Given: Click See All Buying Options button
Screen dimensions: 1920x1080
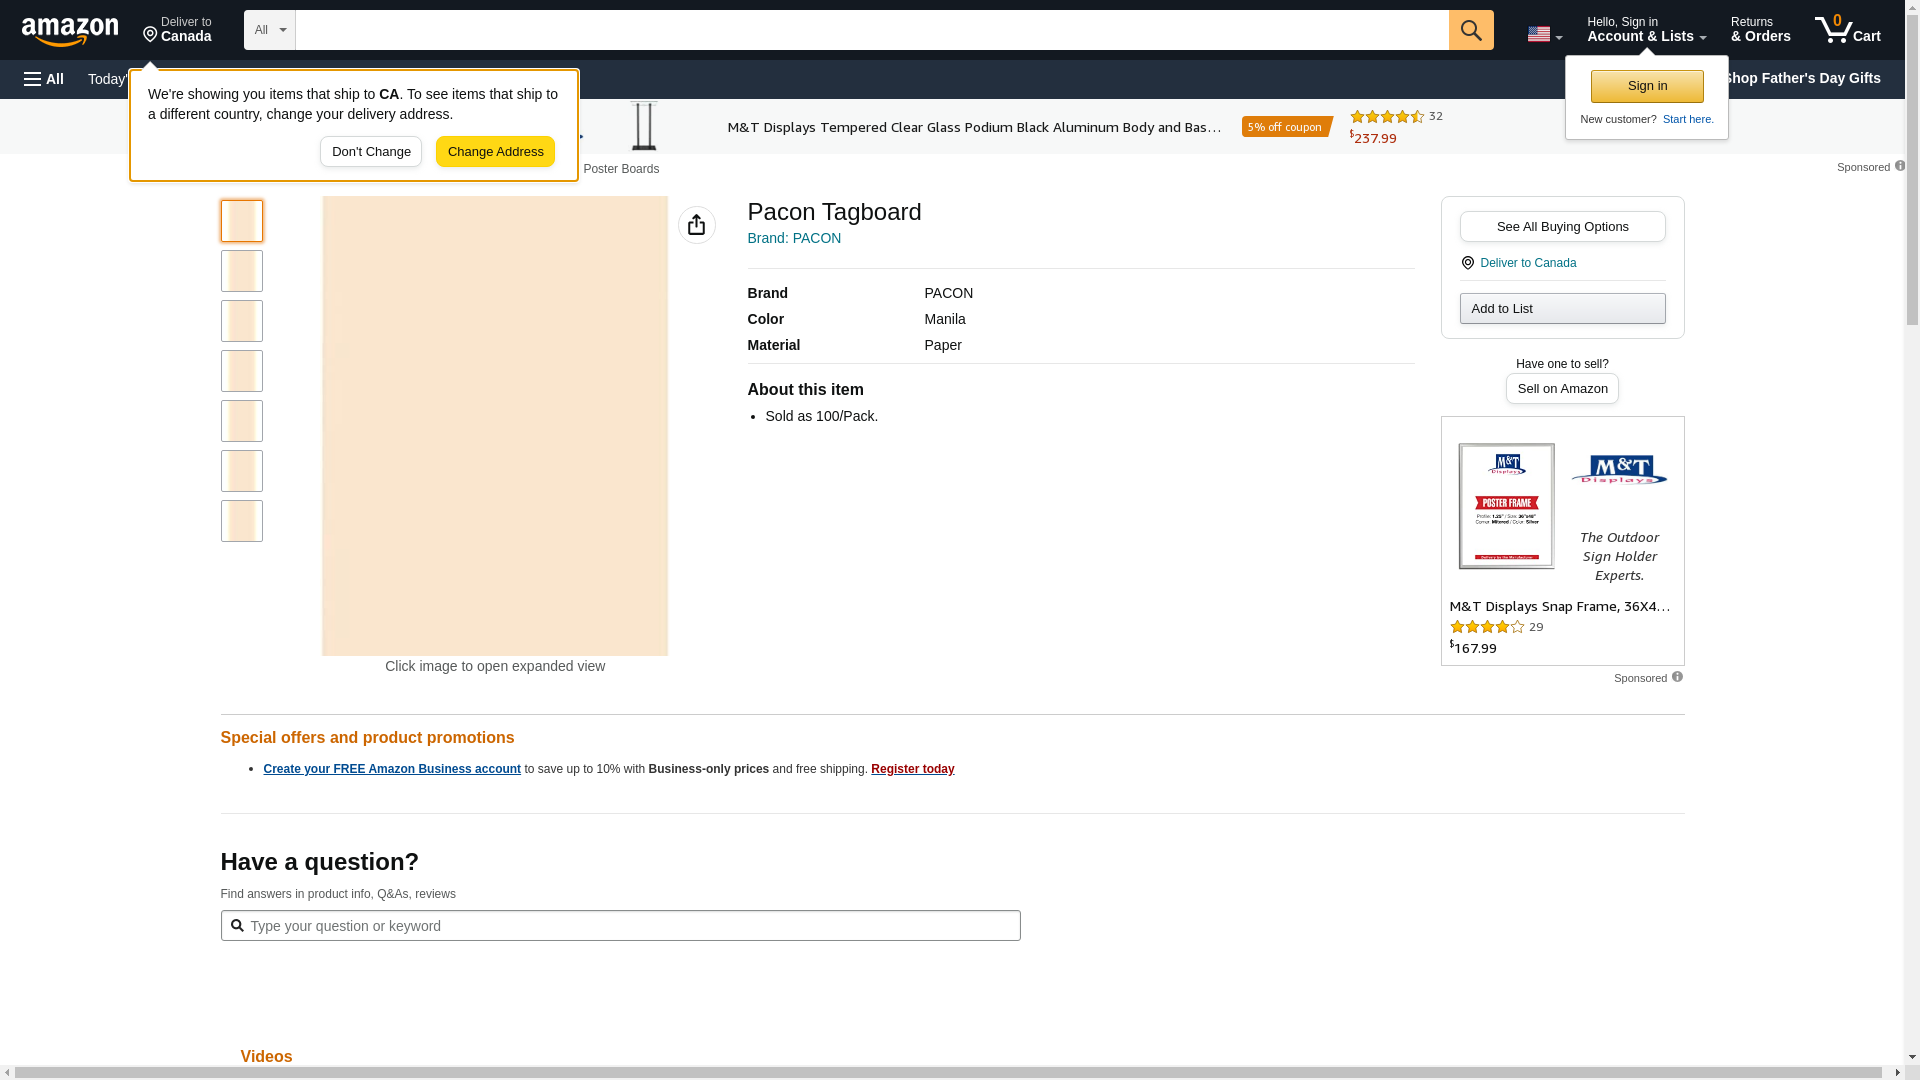Looking at the screenshot, I should click(x=1561, y=226).
